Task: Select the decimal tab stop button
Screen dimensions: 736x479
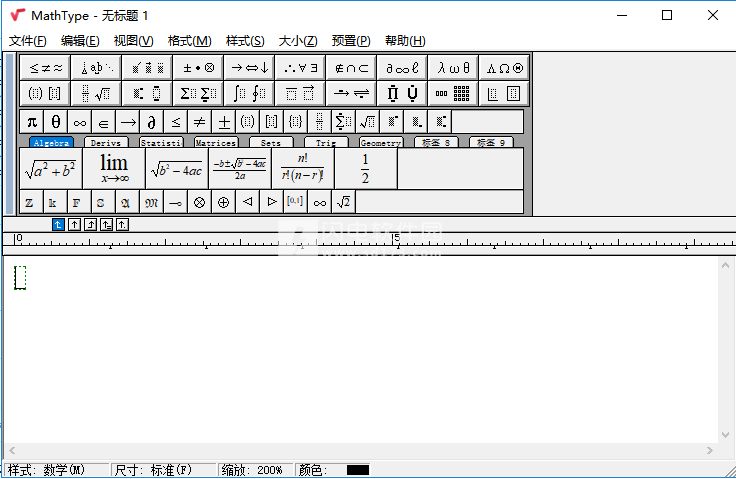Action: click(122, 225)
